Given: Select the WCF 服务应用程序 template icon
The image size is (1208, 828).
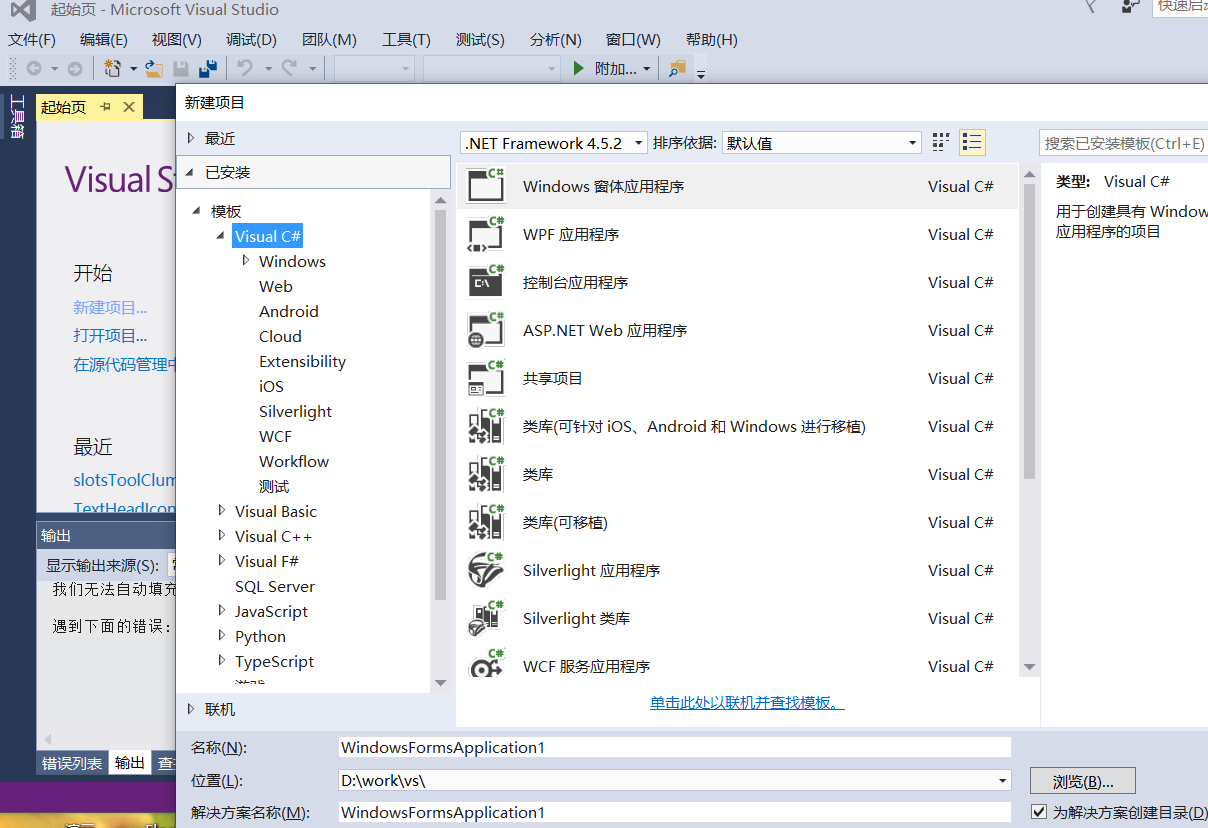Looking at the screenshot, I should pyautogui.click(x=487, y=664).
